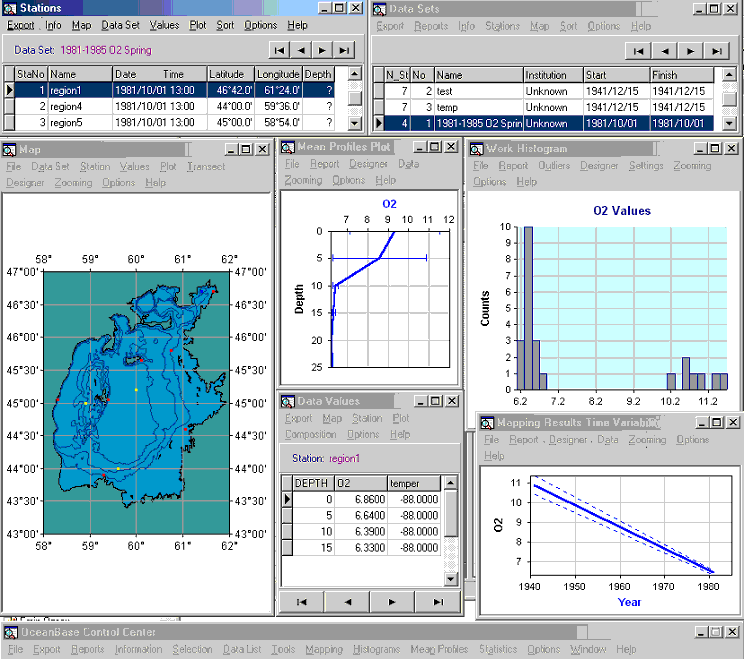Click the Station 'region1' label in Data Values
The image size is (744, 661).
[x=344, y=459]
